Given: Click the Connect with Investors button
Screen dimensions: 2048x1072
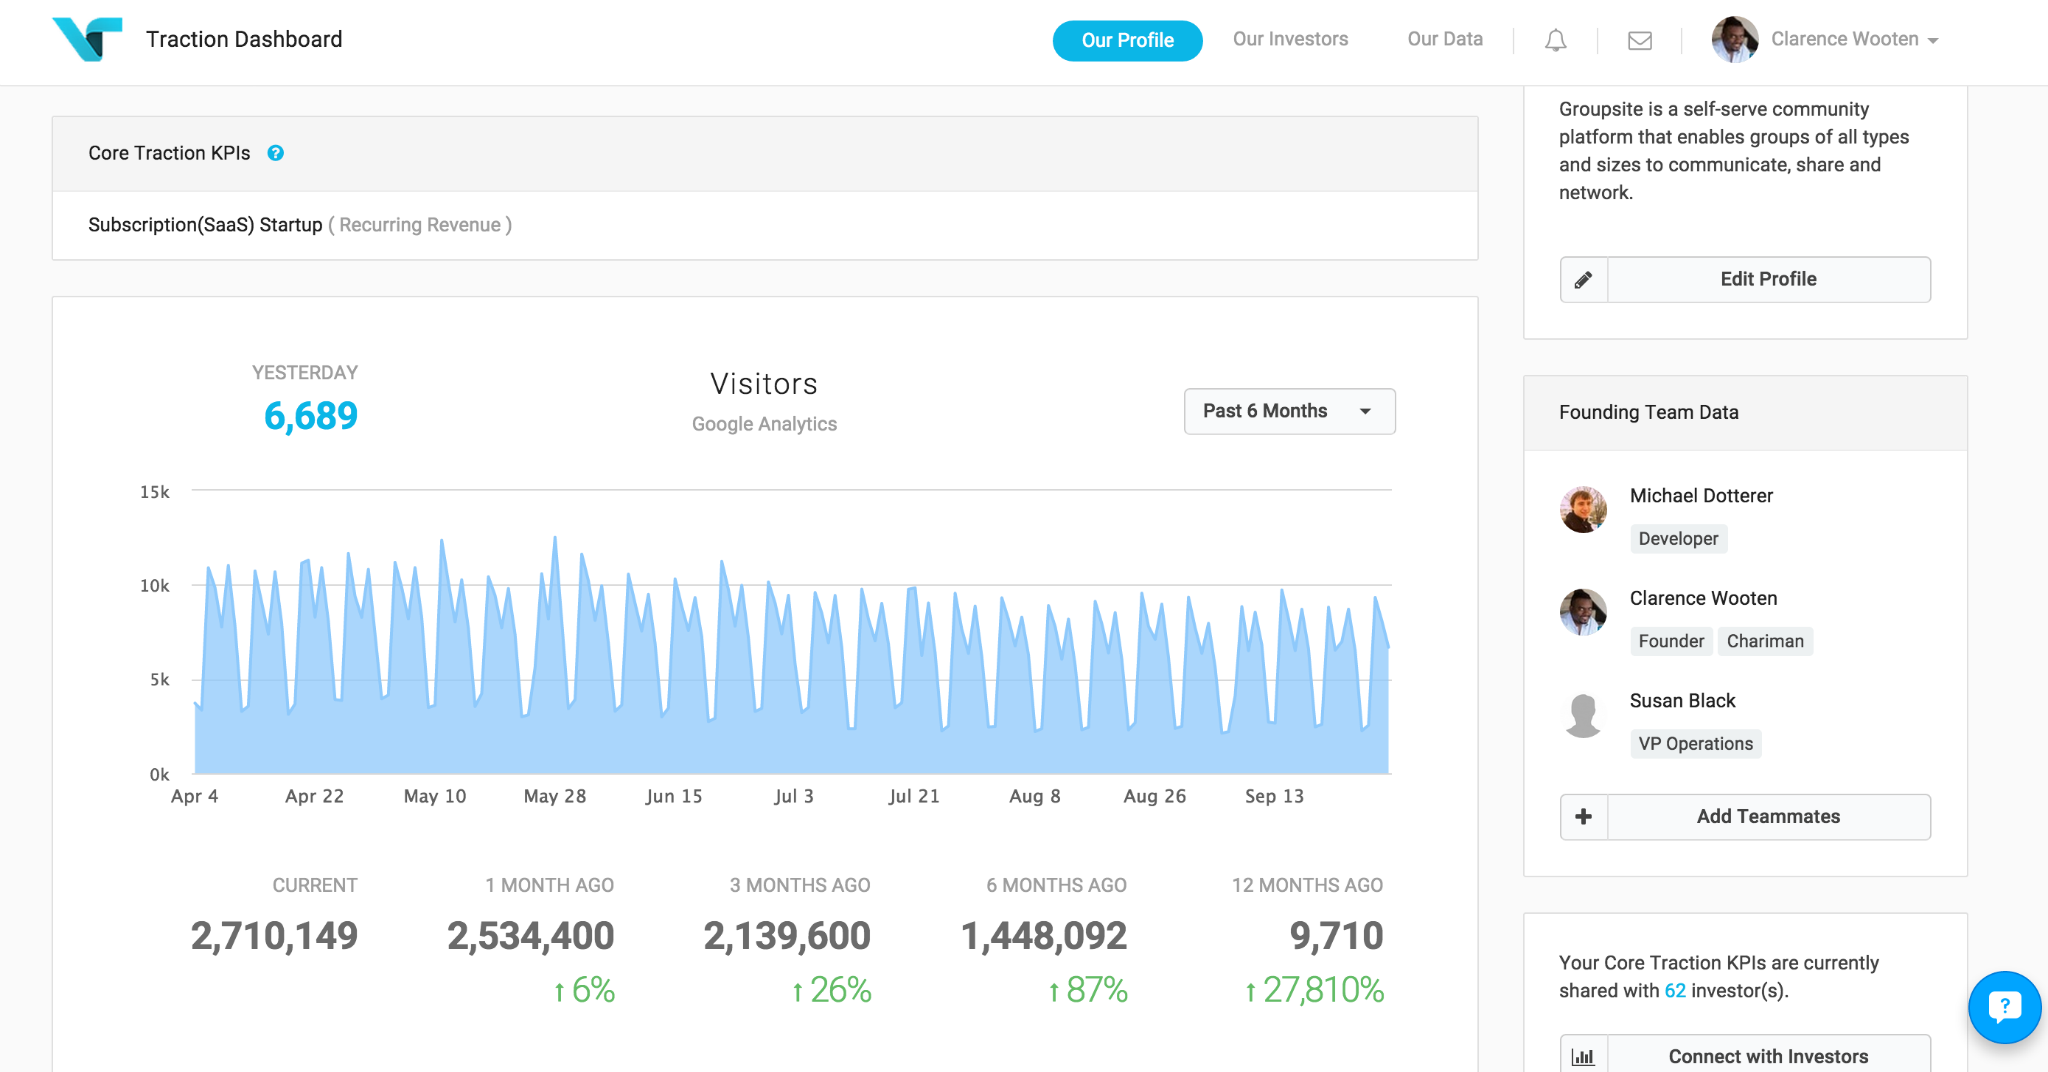Looking at the screenshot, I should click(x=1746, y=1056).
